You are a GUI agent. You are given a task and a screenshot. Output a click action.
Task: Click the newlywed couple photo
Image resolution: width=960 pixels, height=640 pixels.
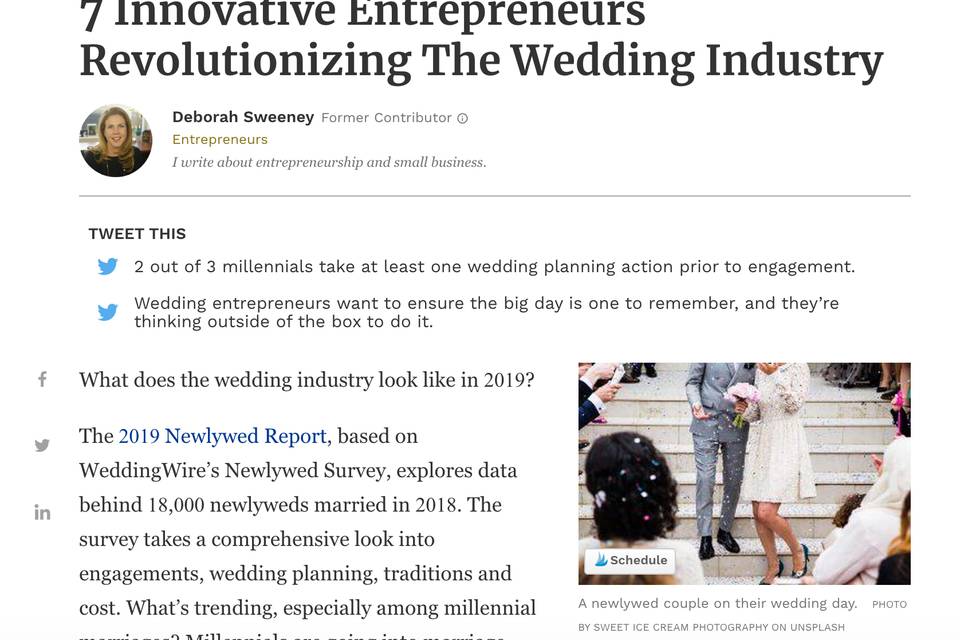click(744, 473)
